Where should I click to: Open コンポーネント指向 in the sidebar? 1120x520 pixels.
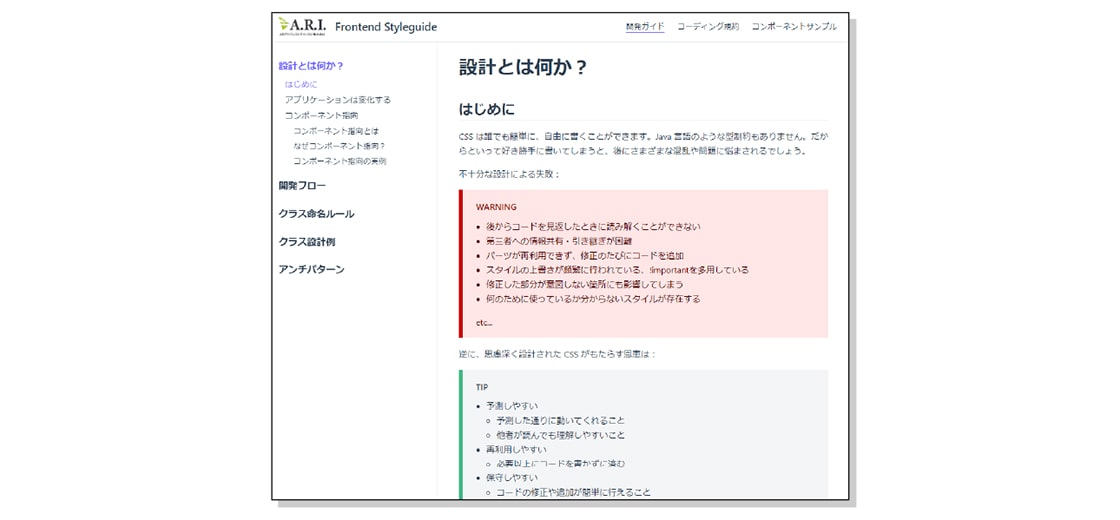pyautogui.click(x=320, y=116)
